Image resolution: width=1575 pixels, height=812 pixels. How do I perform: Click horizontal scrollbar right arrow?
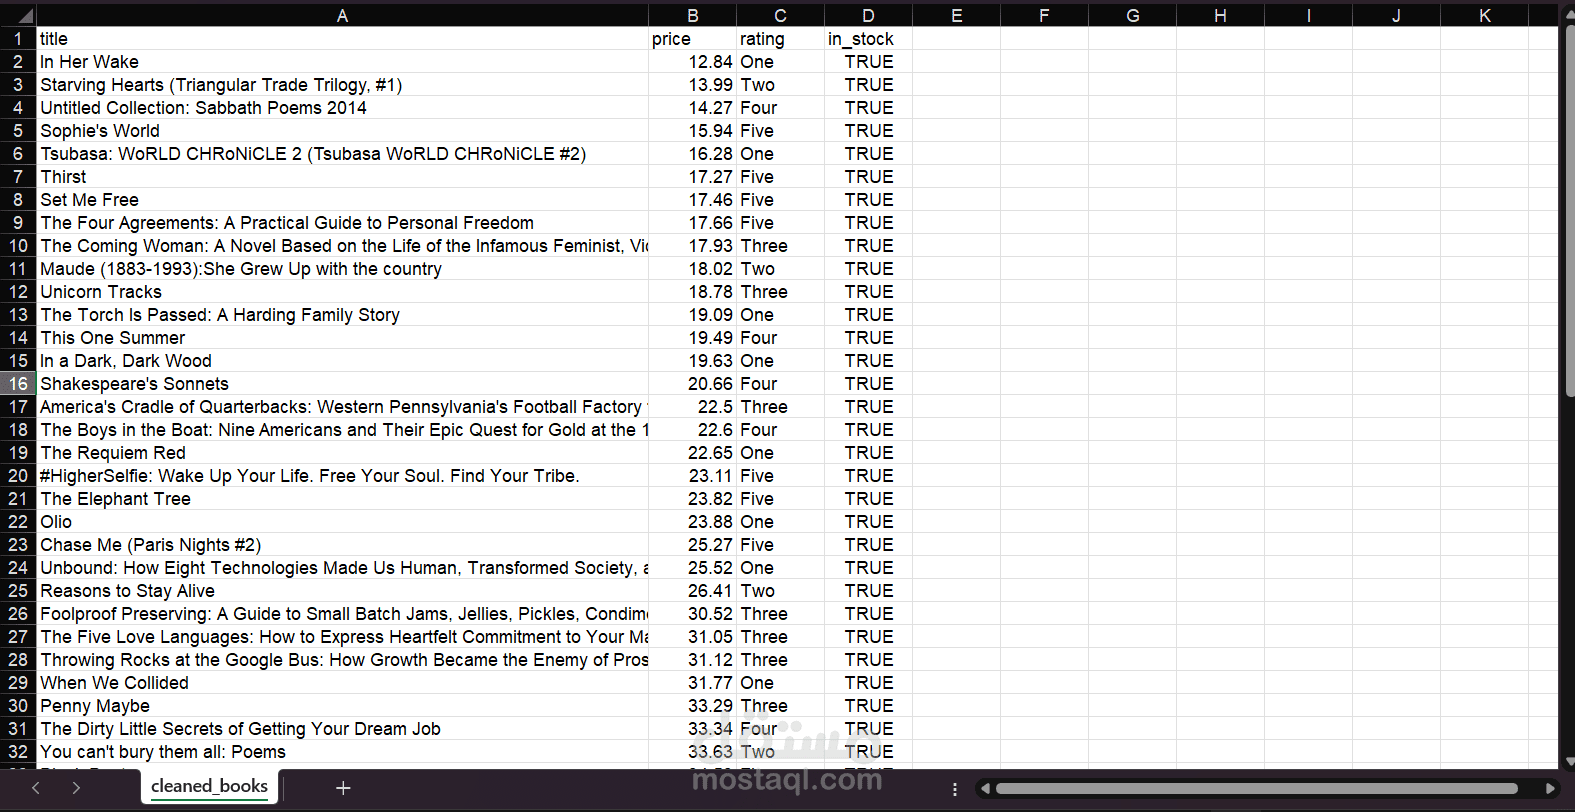point(1550,789)
